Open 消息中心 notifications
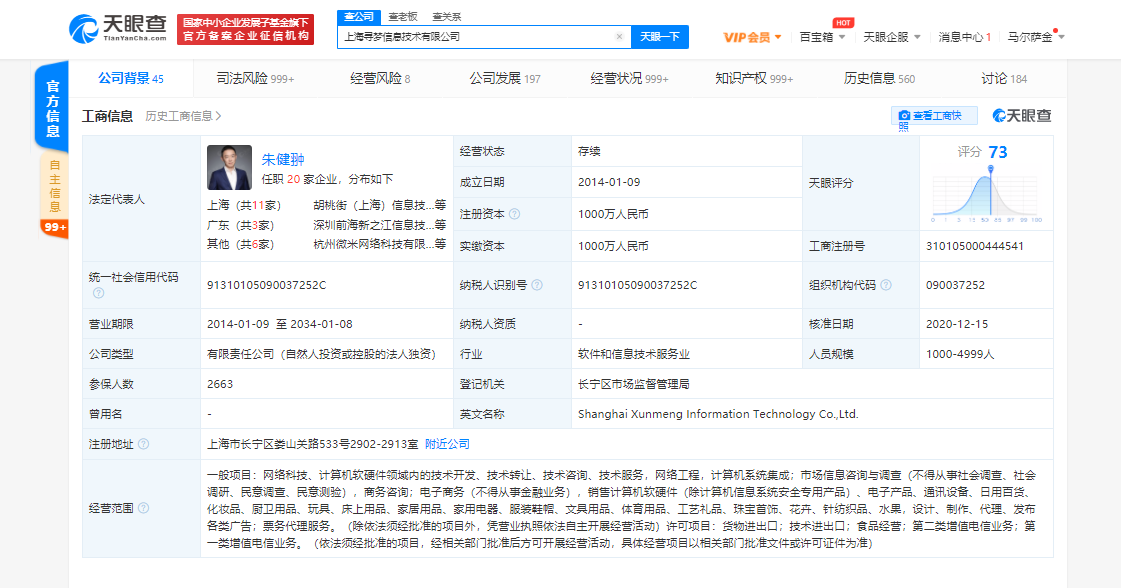This screenshot has width=1121, height=588. [x=964, y=37]
